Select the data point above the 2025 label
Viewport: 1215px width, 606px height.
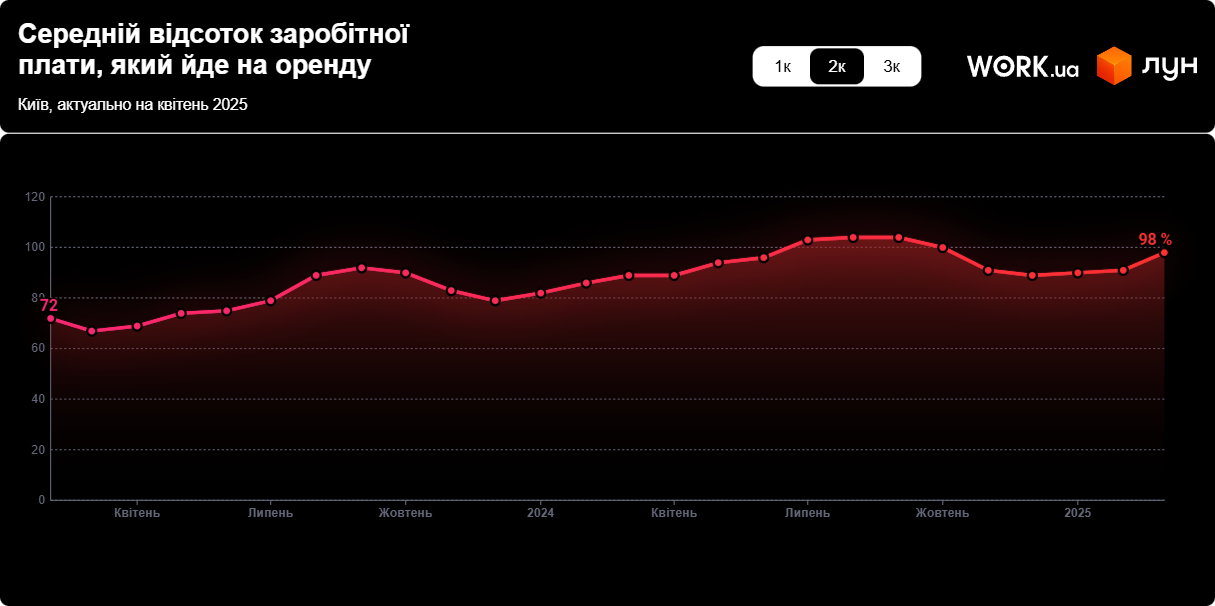pos(1077,273)
